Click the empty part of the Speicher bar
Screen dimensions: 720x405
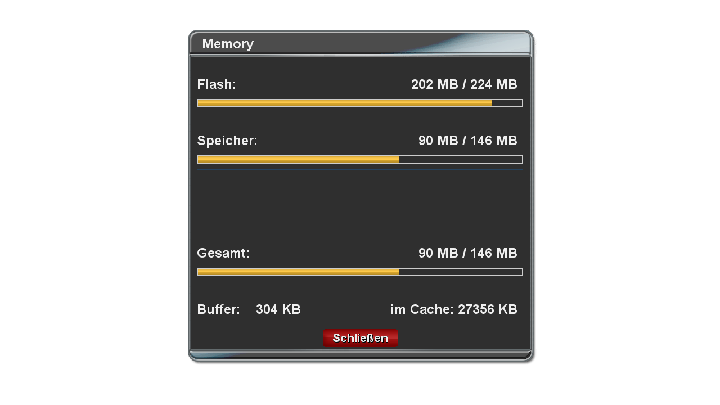pyautogui.click(x=460, y=159)
